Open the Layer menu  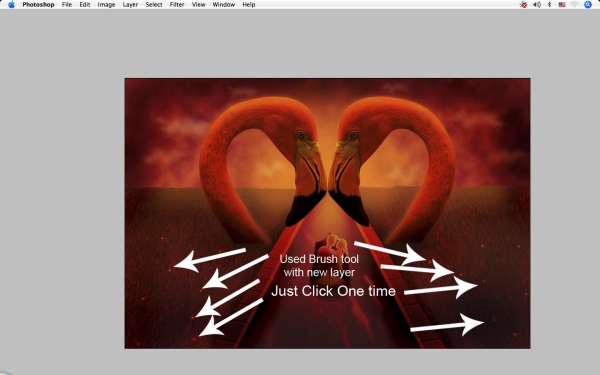click(x=130, y=5)
